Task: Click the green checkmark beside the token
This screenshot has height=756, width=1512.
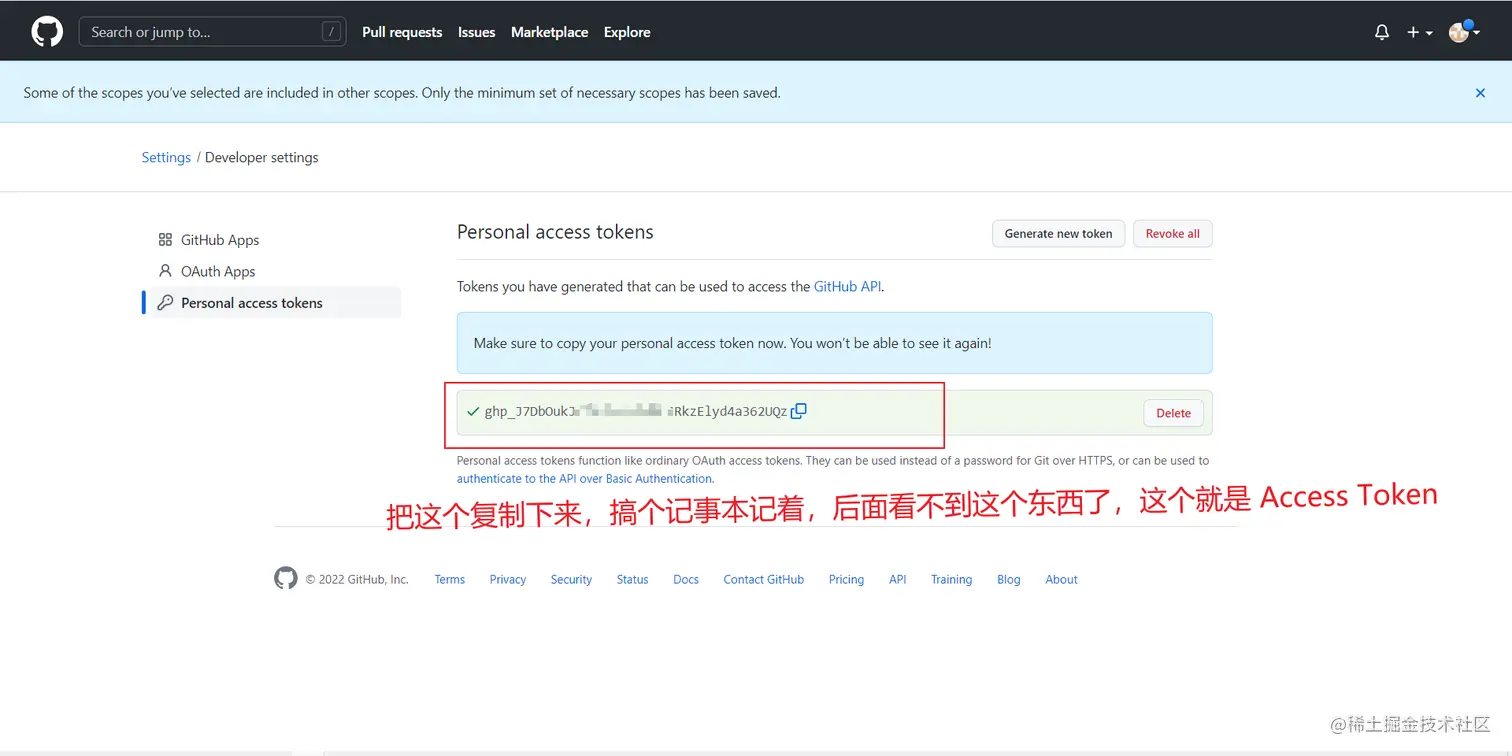Action: pos(473,411)
